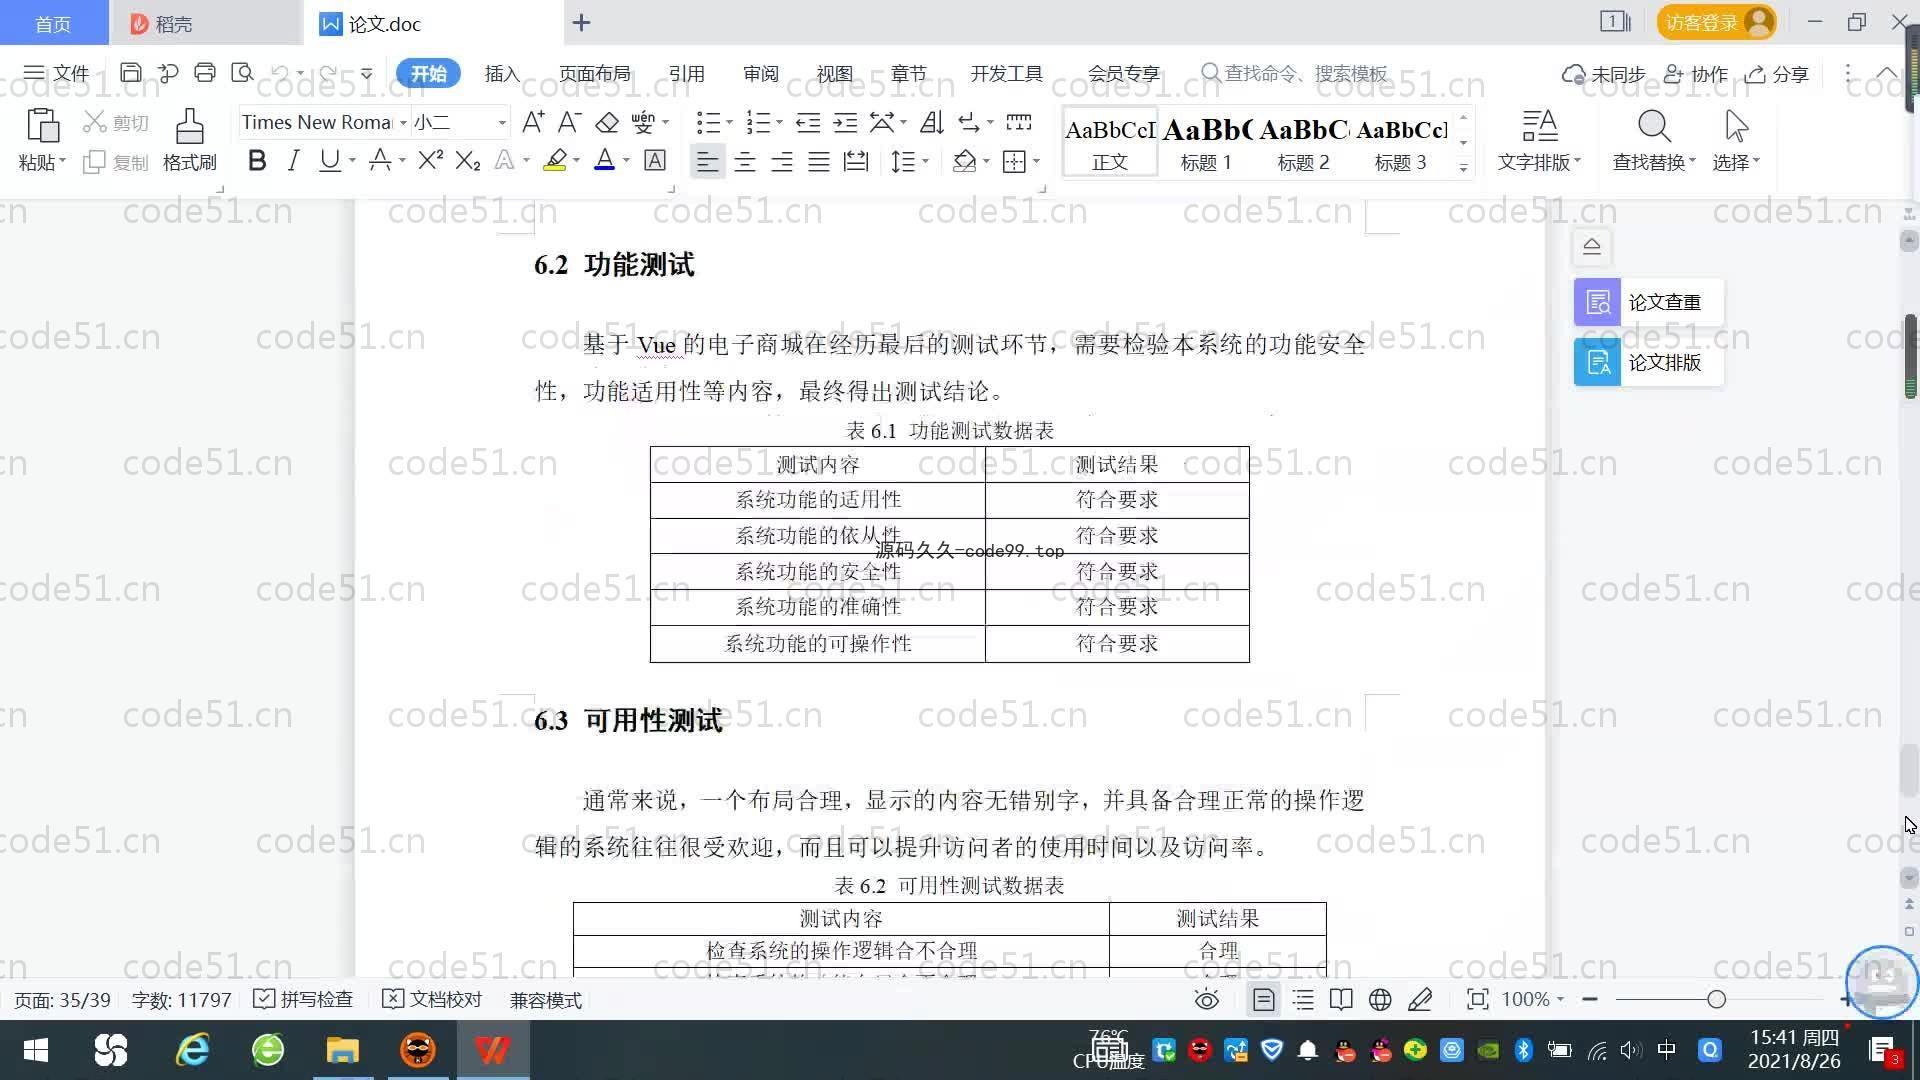This screenshot has height=1080, width=1920.
Task: Click the Print icon in quick access bar
Action: coord(205,73)
